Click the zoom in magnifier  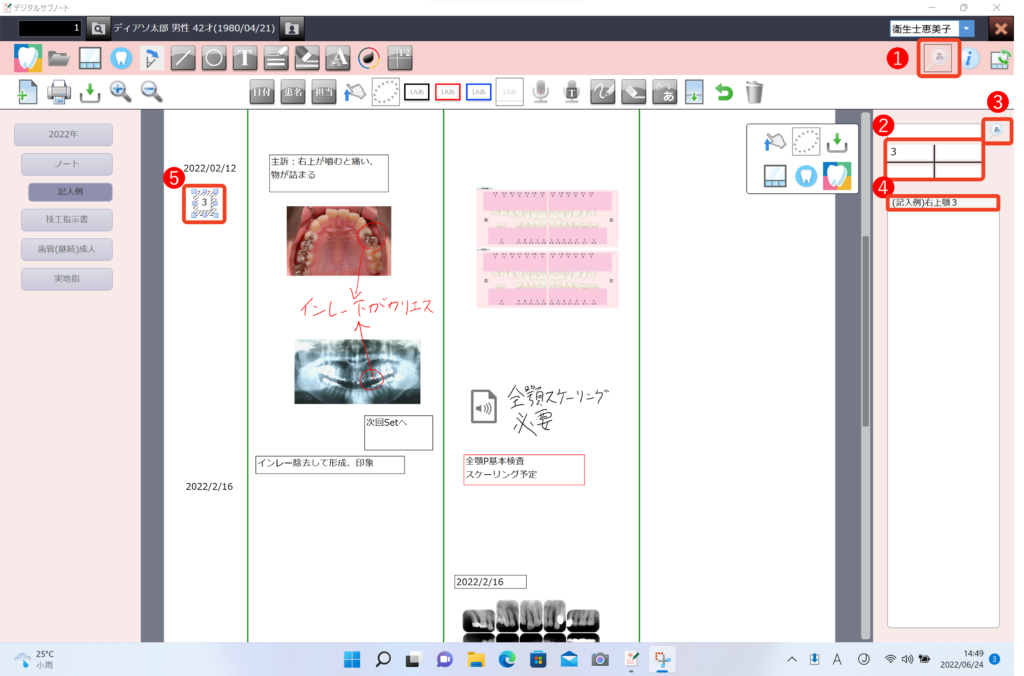pos(121,93)
